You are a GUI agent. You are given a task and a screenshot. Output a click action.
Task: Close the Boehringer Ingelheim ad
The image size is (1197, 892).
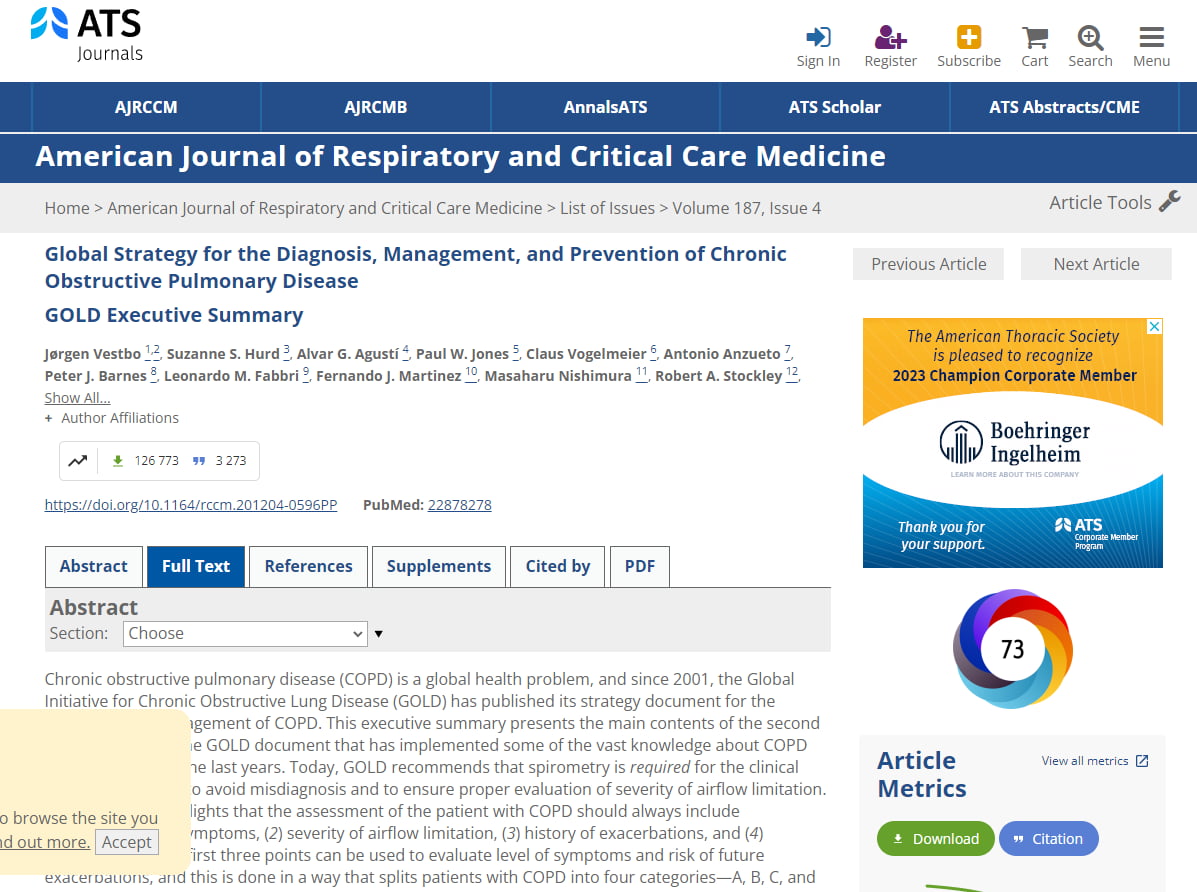click(1154, 327)
